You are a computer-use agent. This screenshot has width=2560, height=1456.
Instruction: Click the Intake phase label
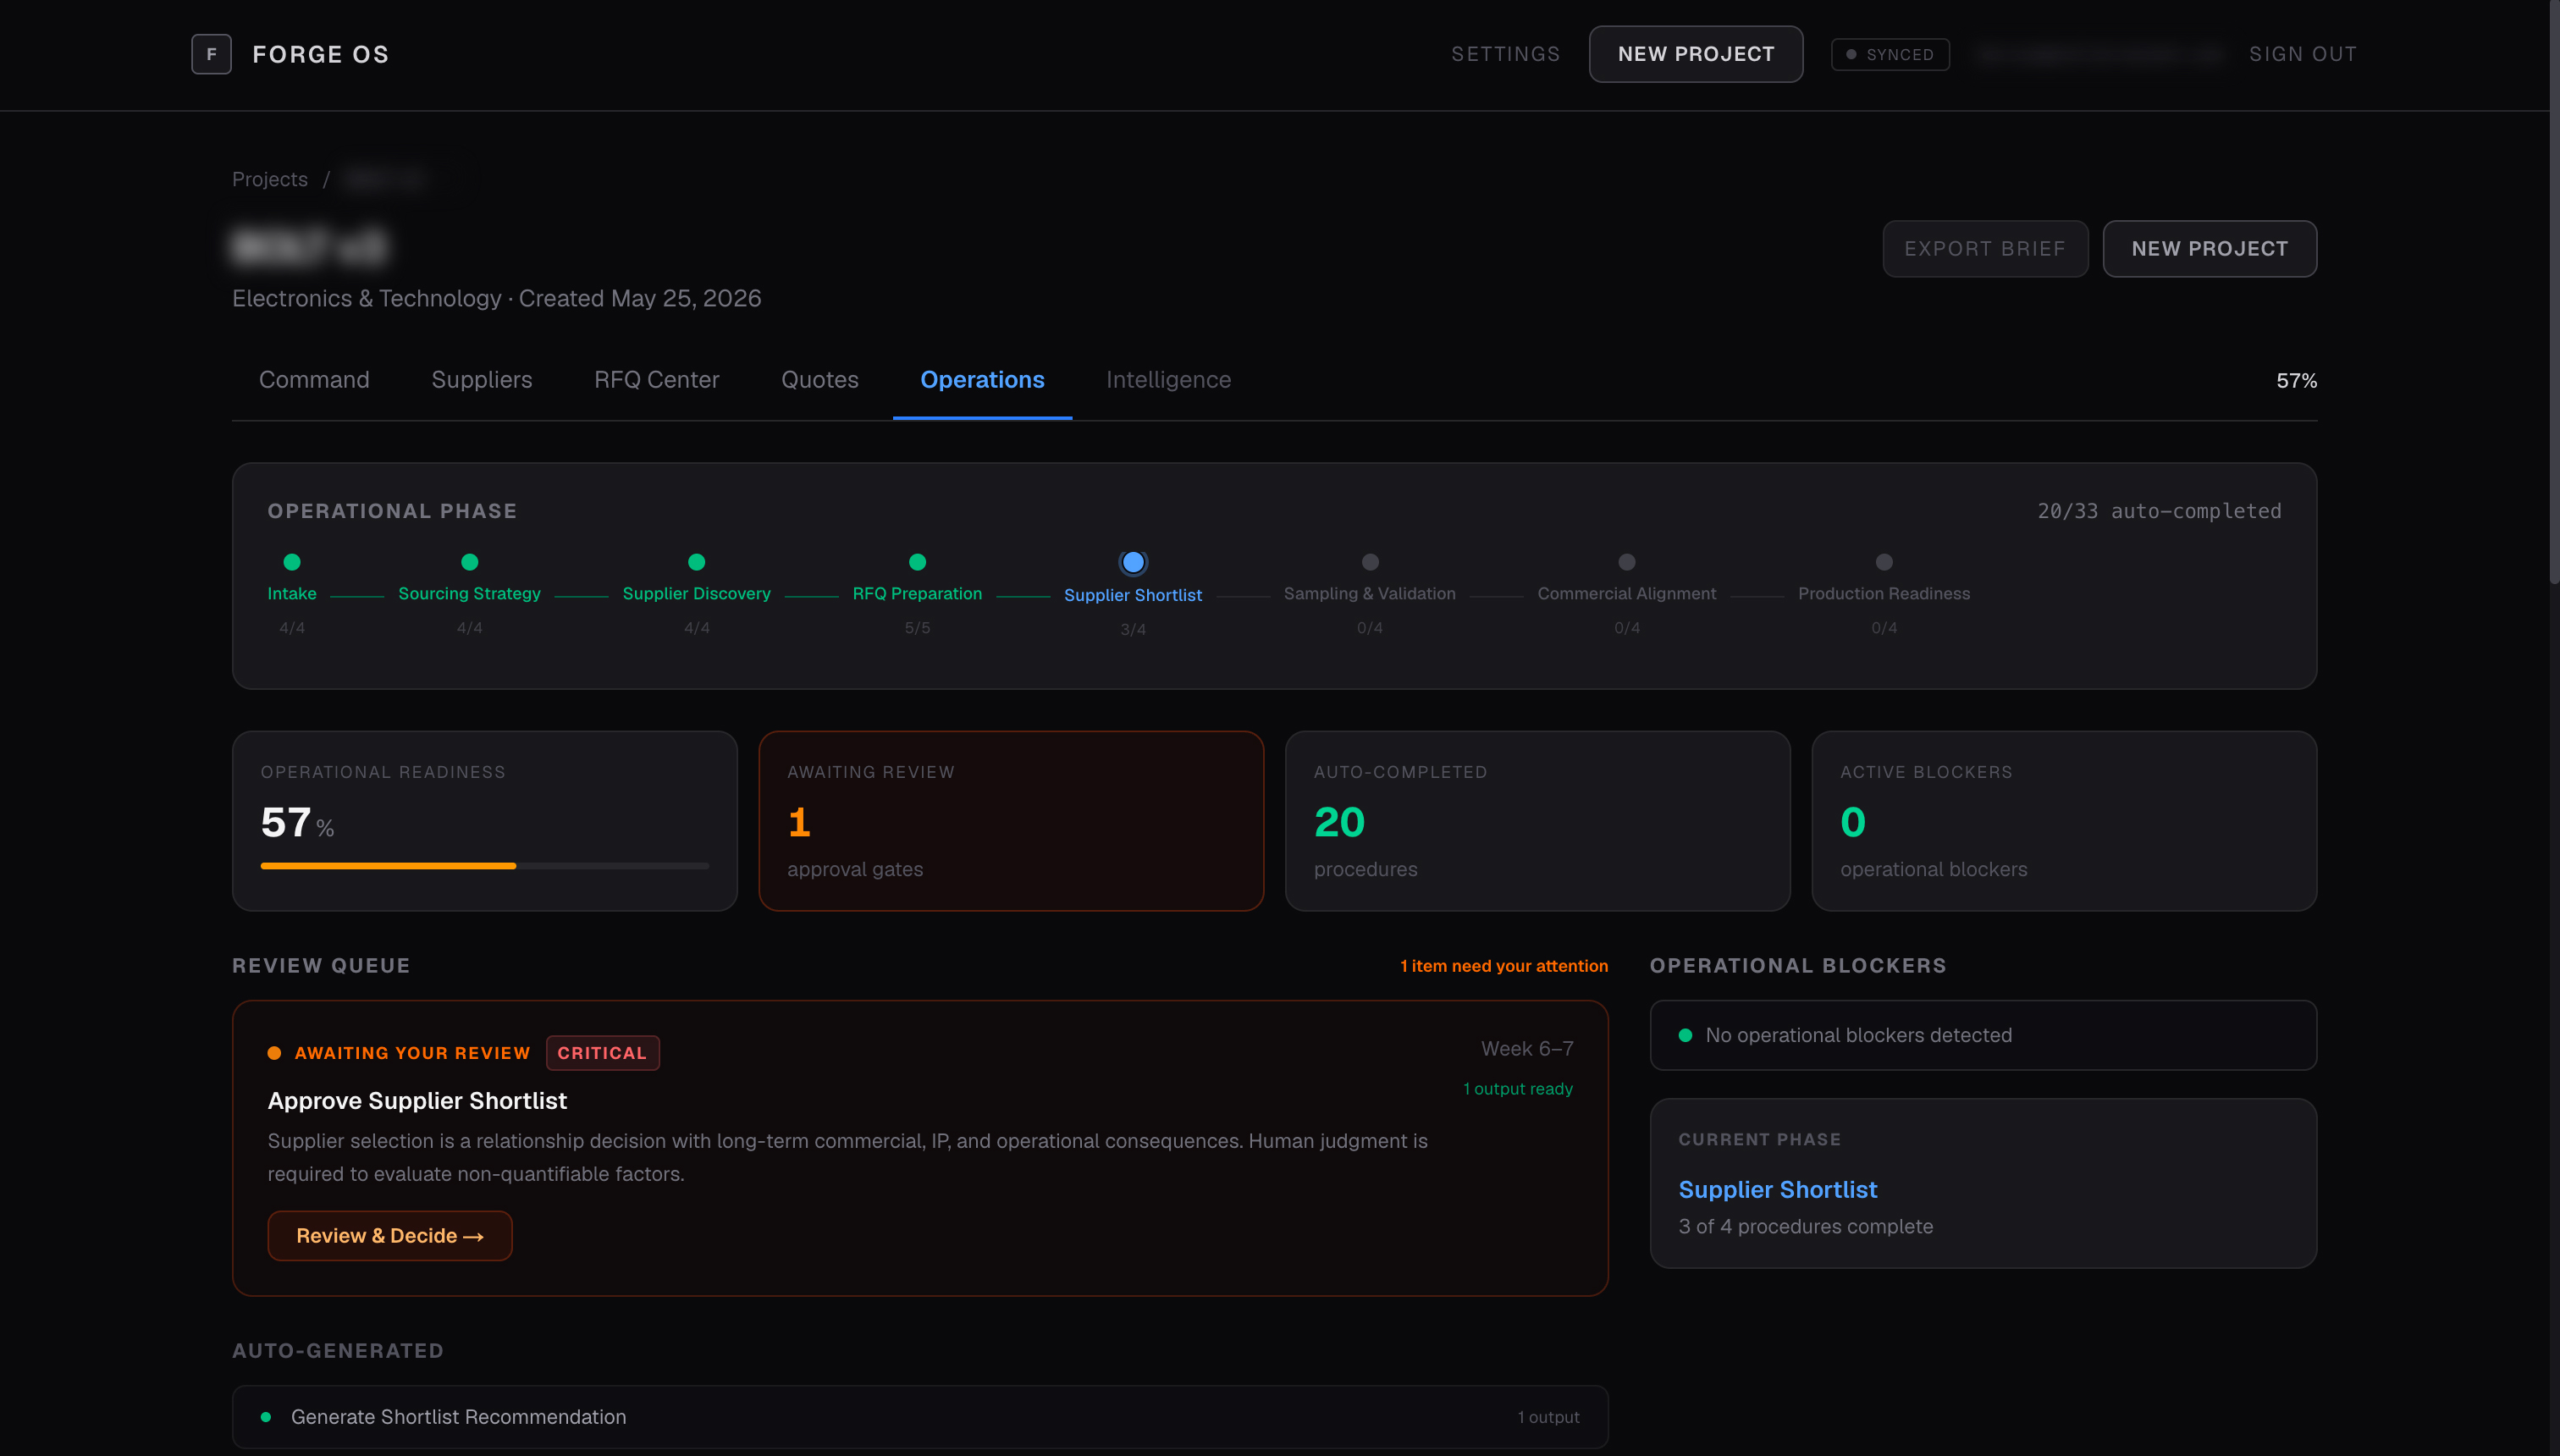click(292, 594)
